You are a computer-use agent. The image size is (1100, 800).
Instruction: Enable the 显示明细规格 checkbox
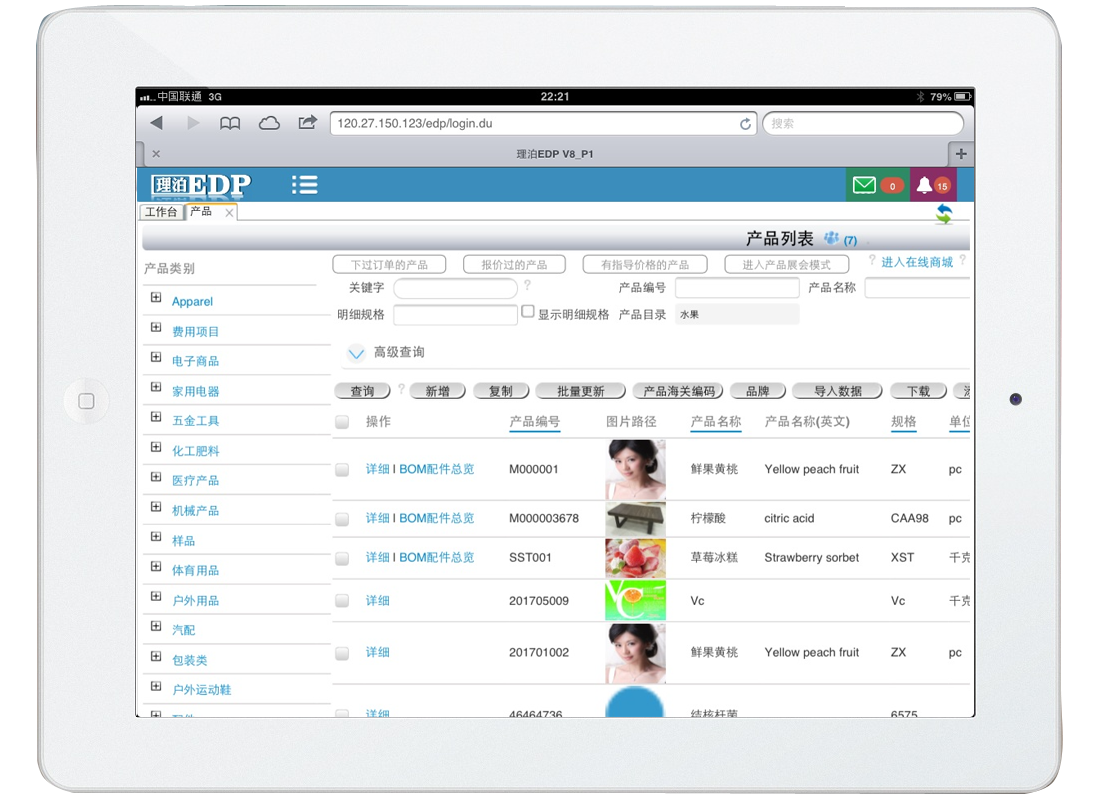528,312
